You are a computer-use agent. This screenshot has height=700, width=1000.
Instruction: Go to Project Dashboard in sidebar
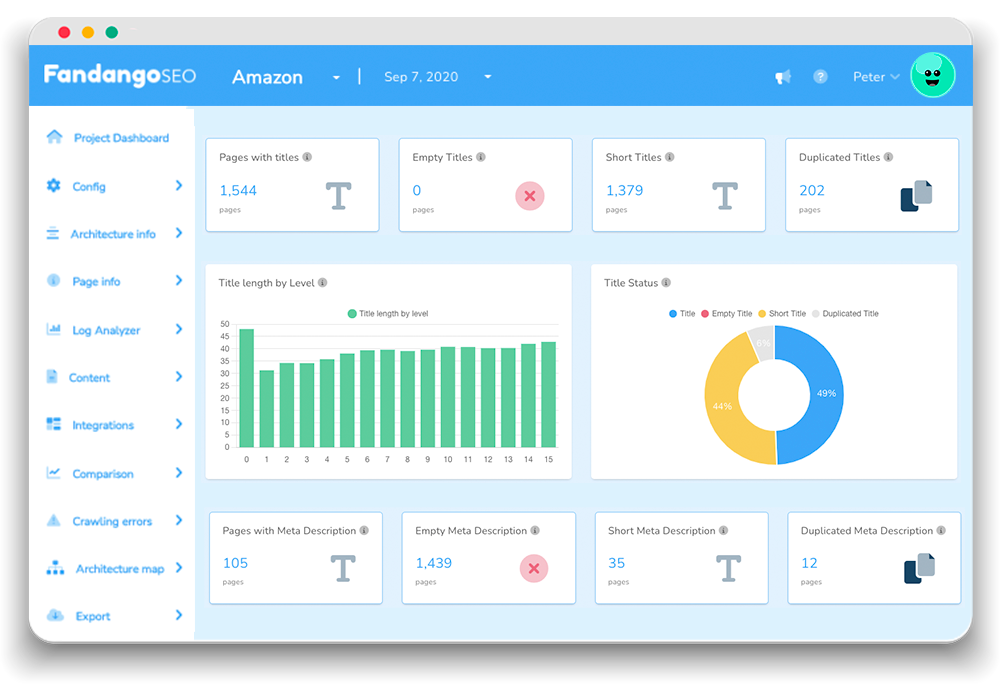121,138
